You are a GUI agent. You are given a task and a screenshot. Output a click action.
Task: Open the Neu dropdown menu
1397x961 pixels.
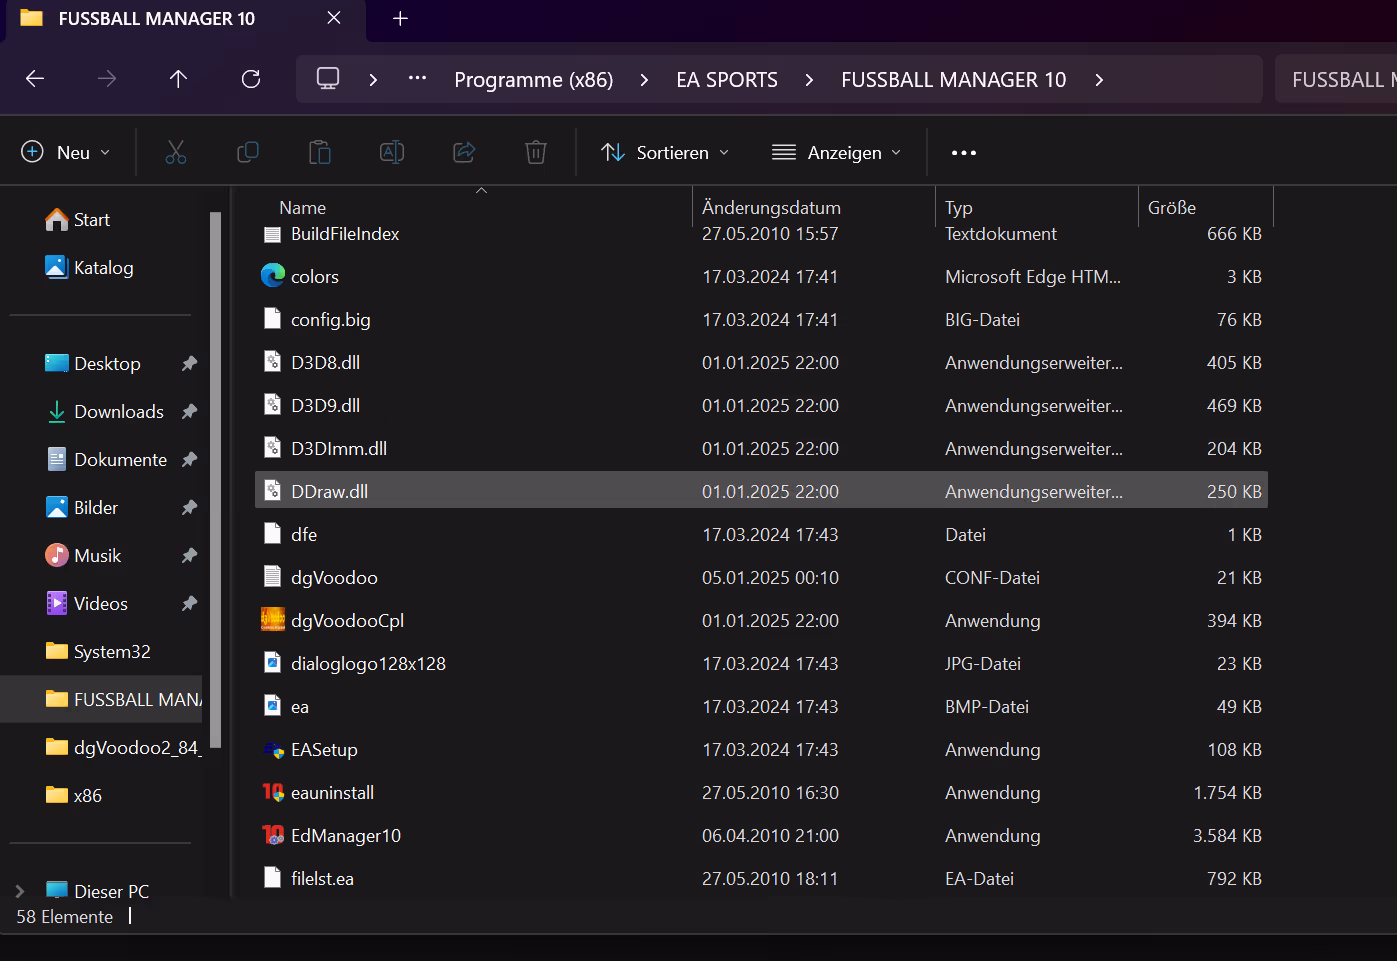coord(65,152)
